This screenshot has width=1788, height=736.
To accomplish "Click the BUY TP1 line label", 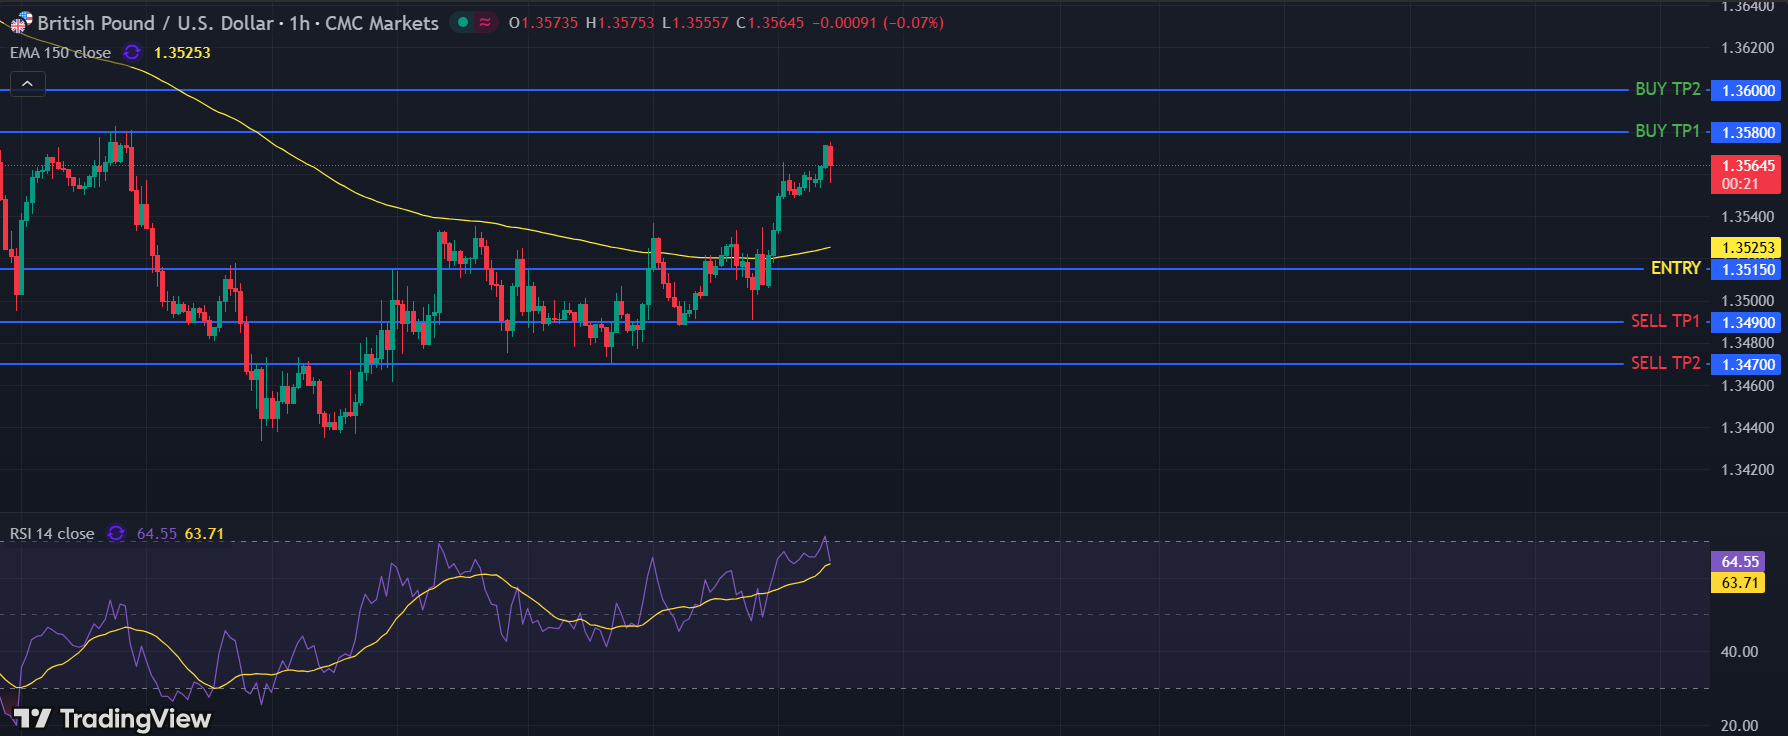I will point(1667,131).
